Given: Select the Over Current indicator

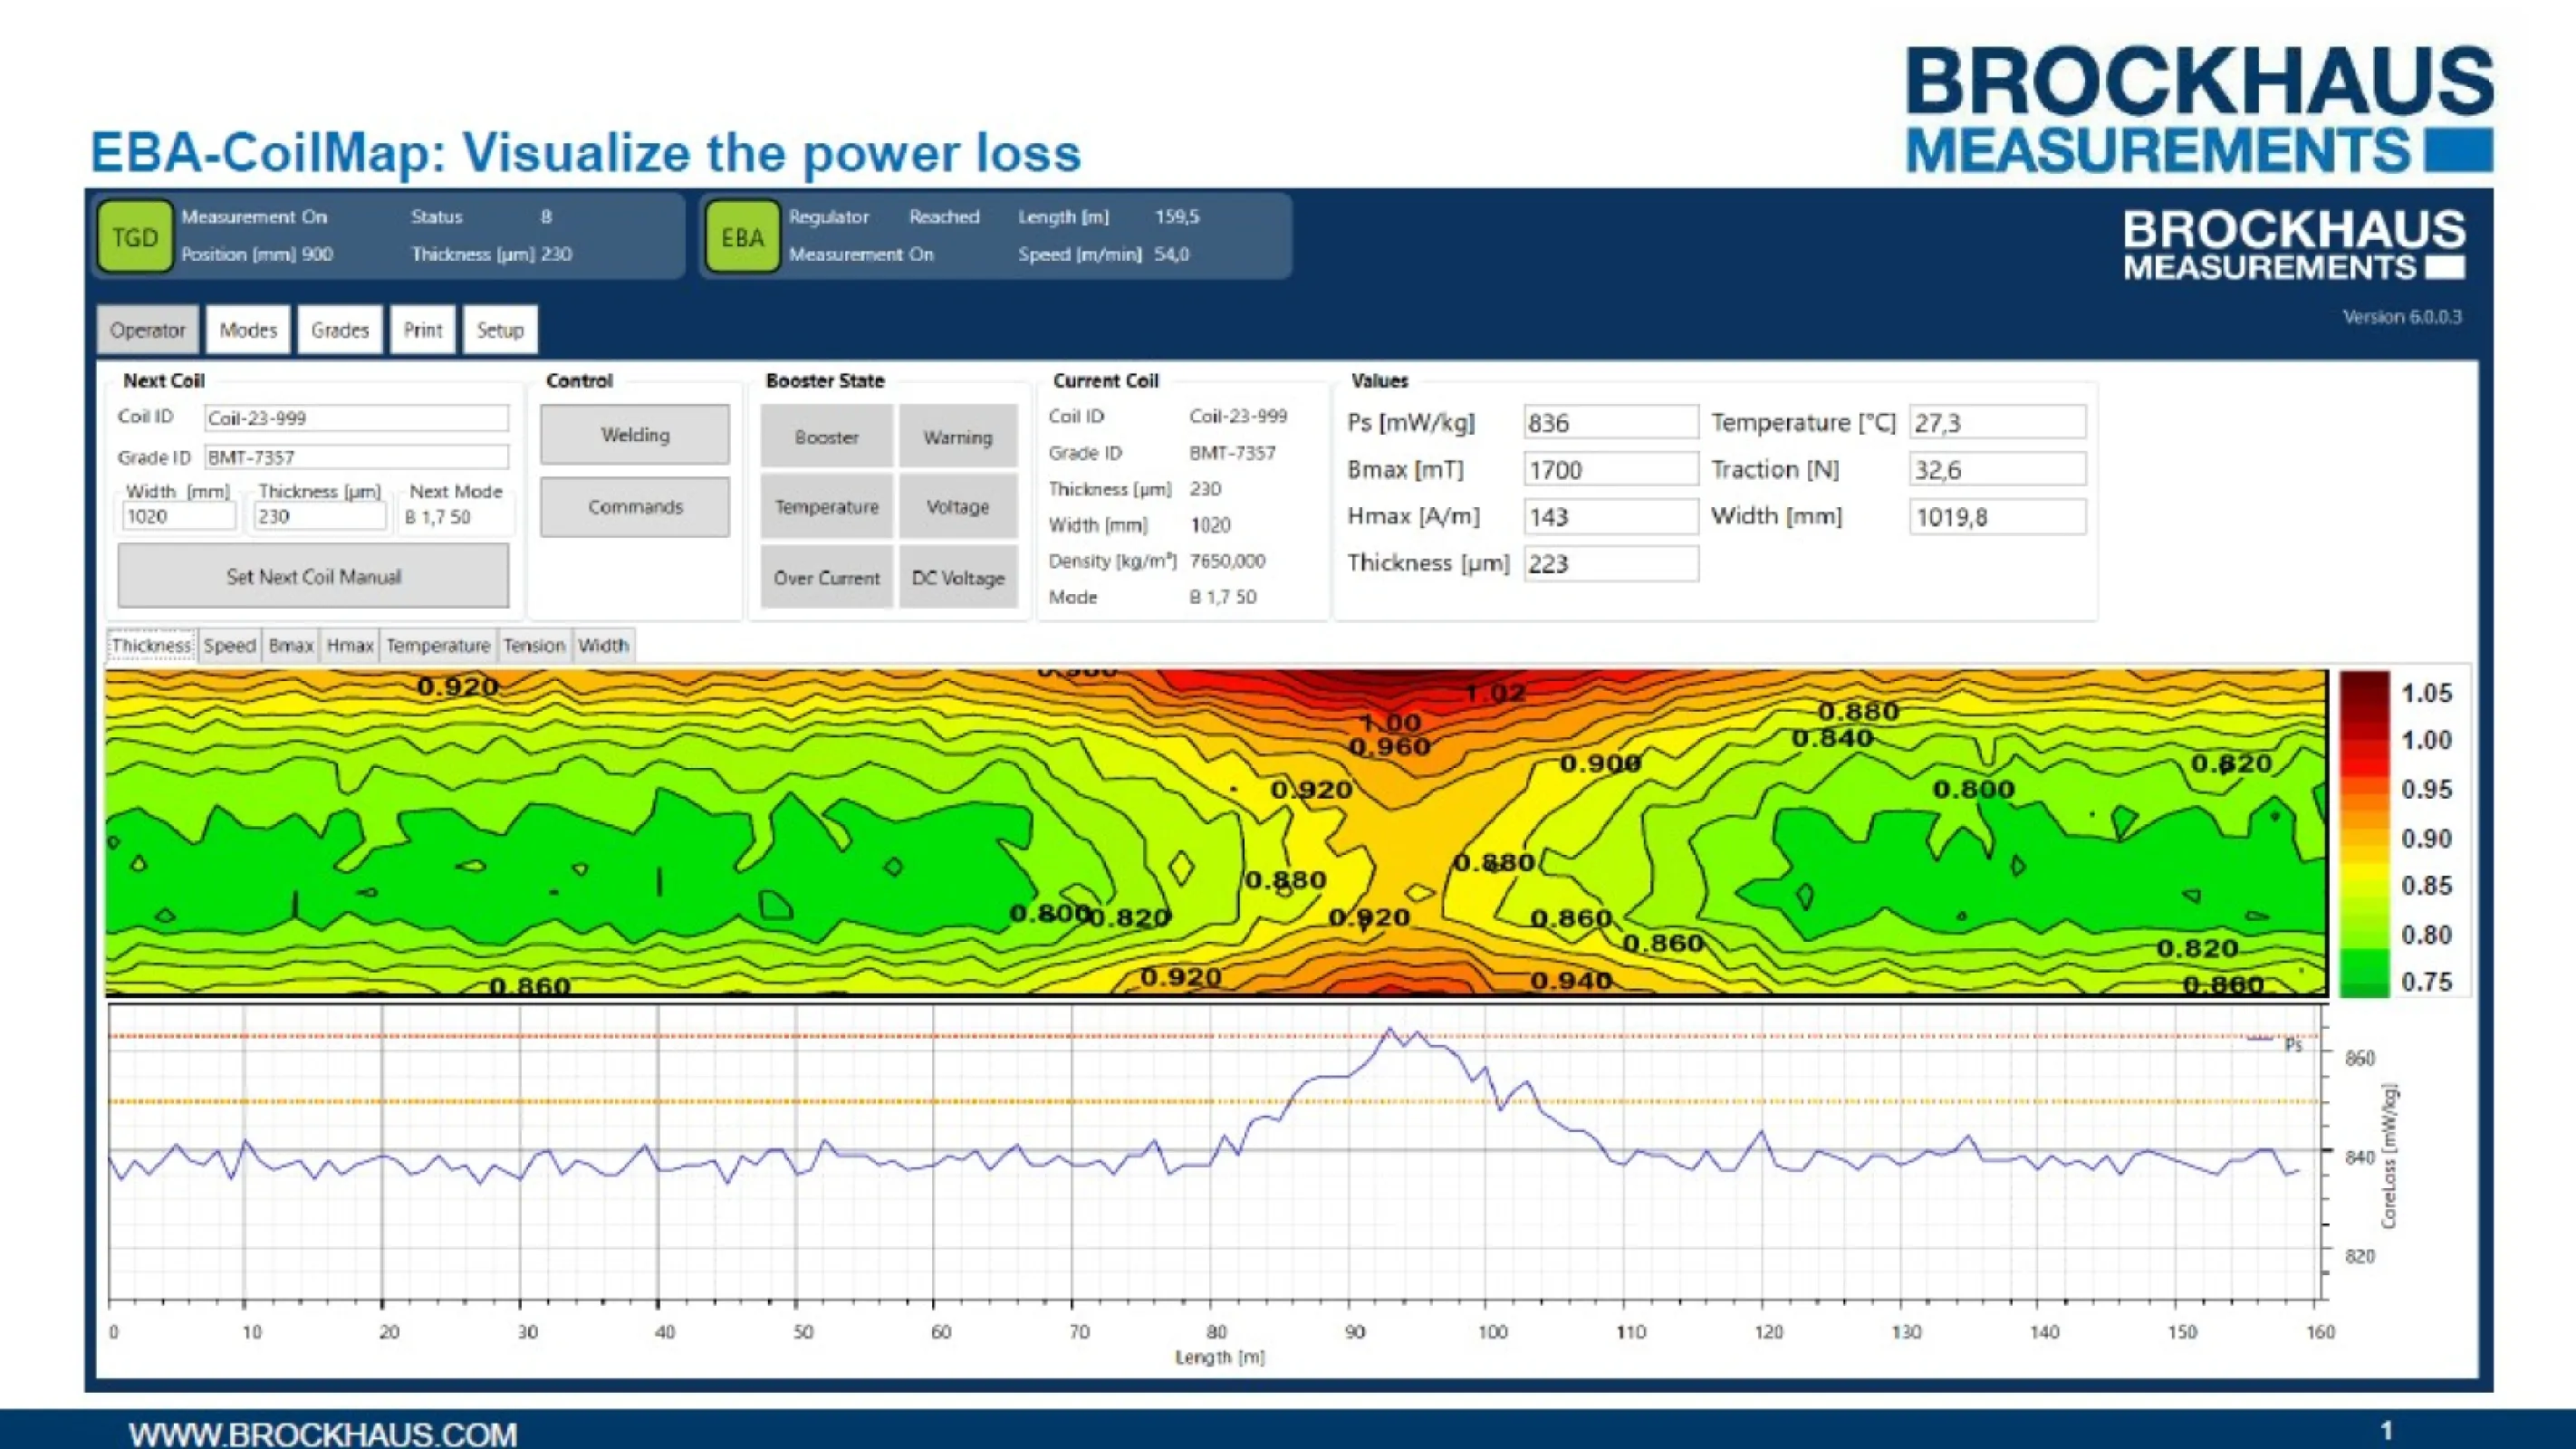Looking at the screenshot, I should [x=825, y=578].
